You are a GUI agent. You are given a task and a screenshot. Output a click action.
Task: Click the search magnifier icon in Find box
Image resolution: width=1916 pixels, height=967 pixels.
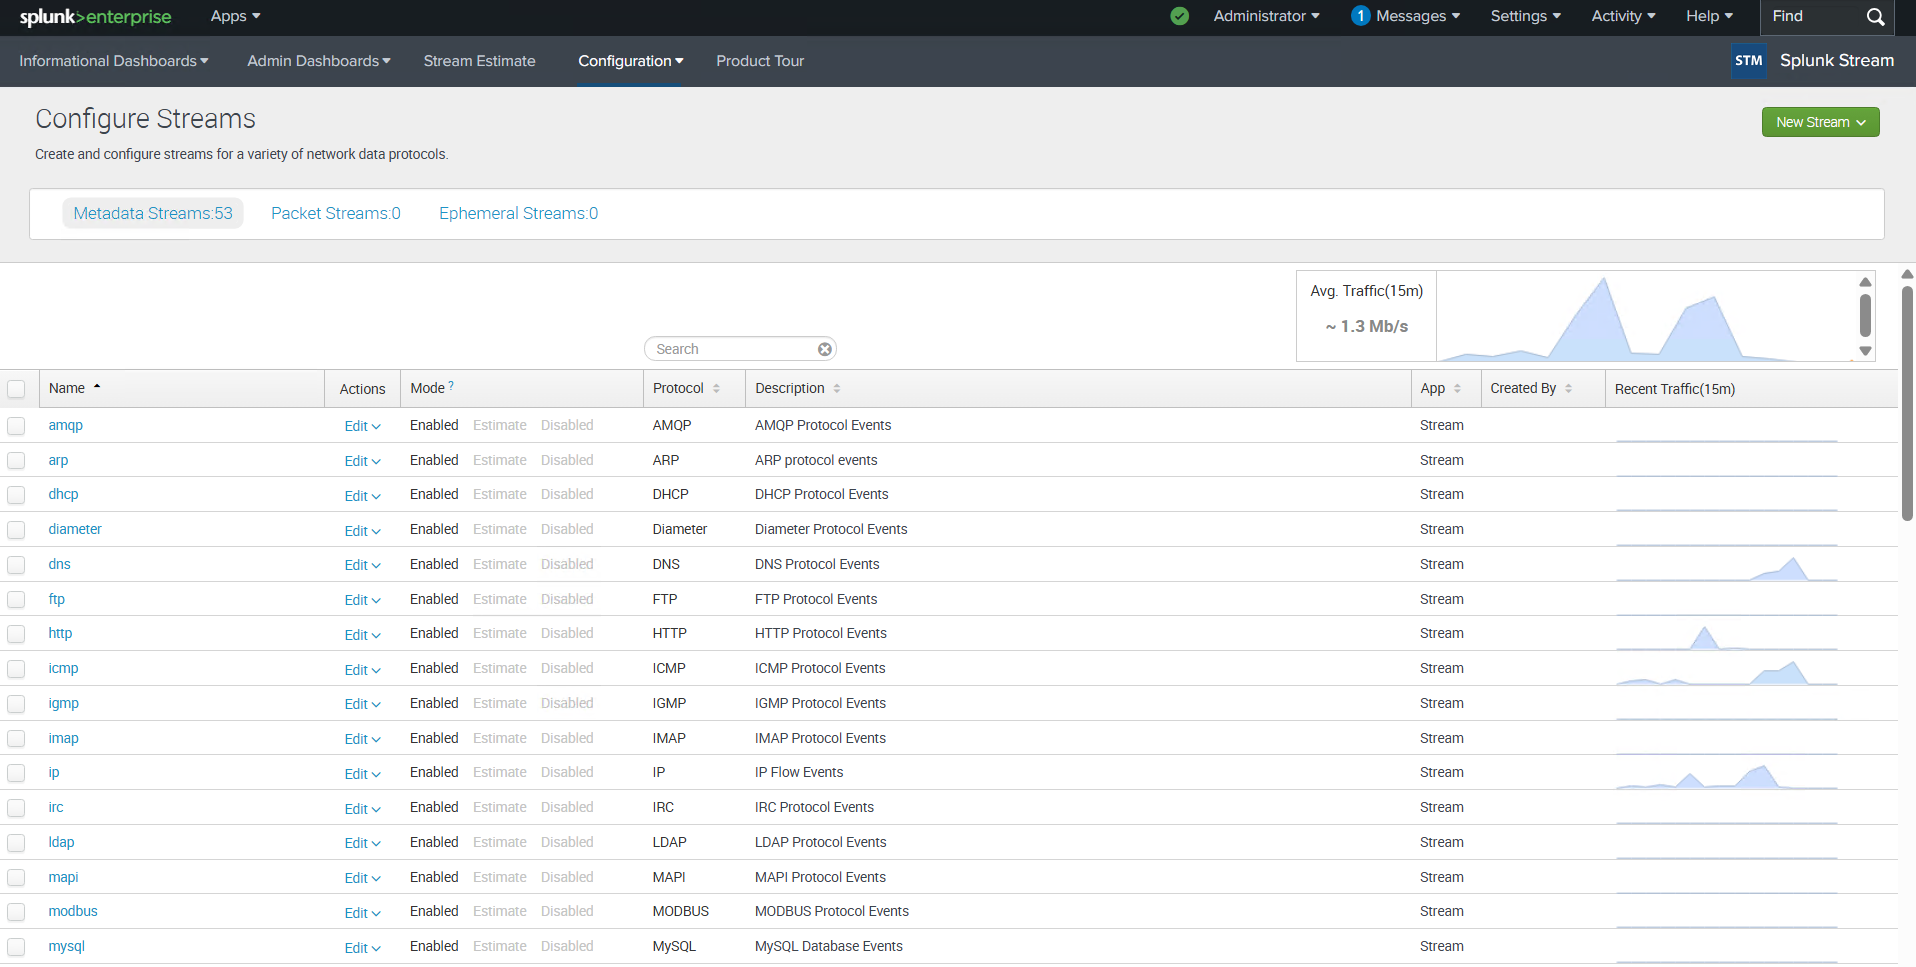(x=1875, y=17)
